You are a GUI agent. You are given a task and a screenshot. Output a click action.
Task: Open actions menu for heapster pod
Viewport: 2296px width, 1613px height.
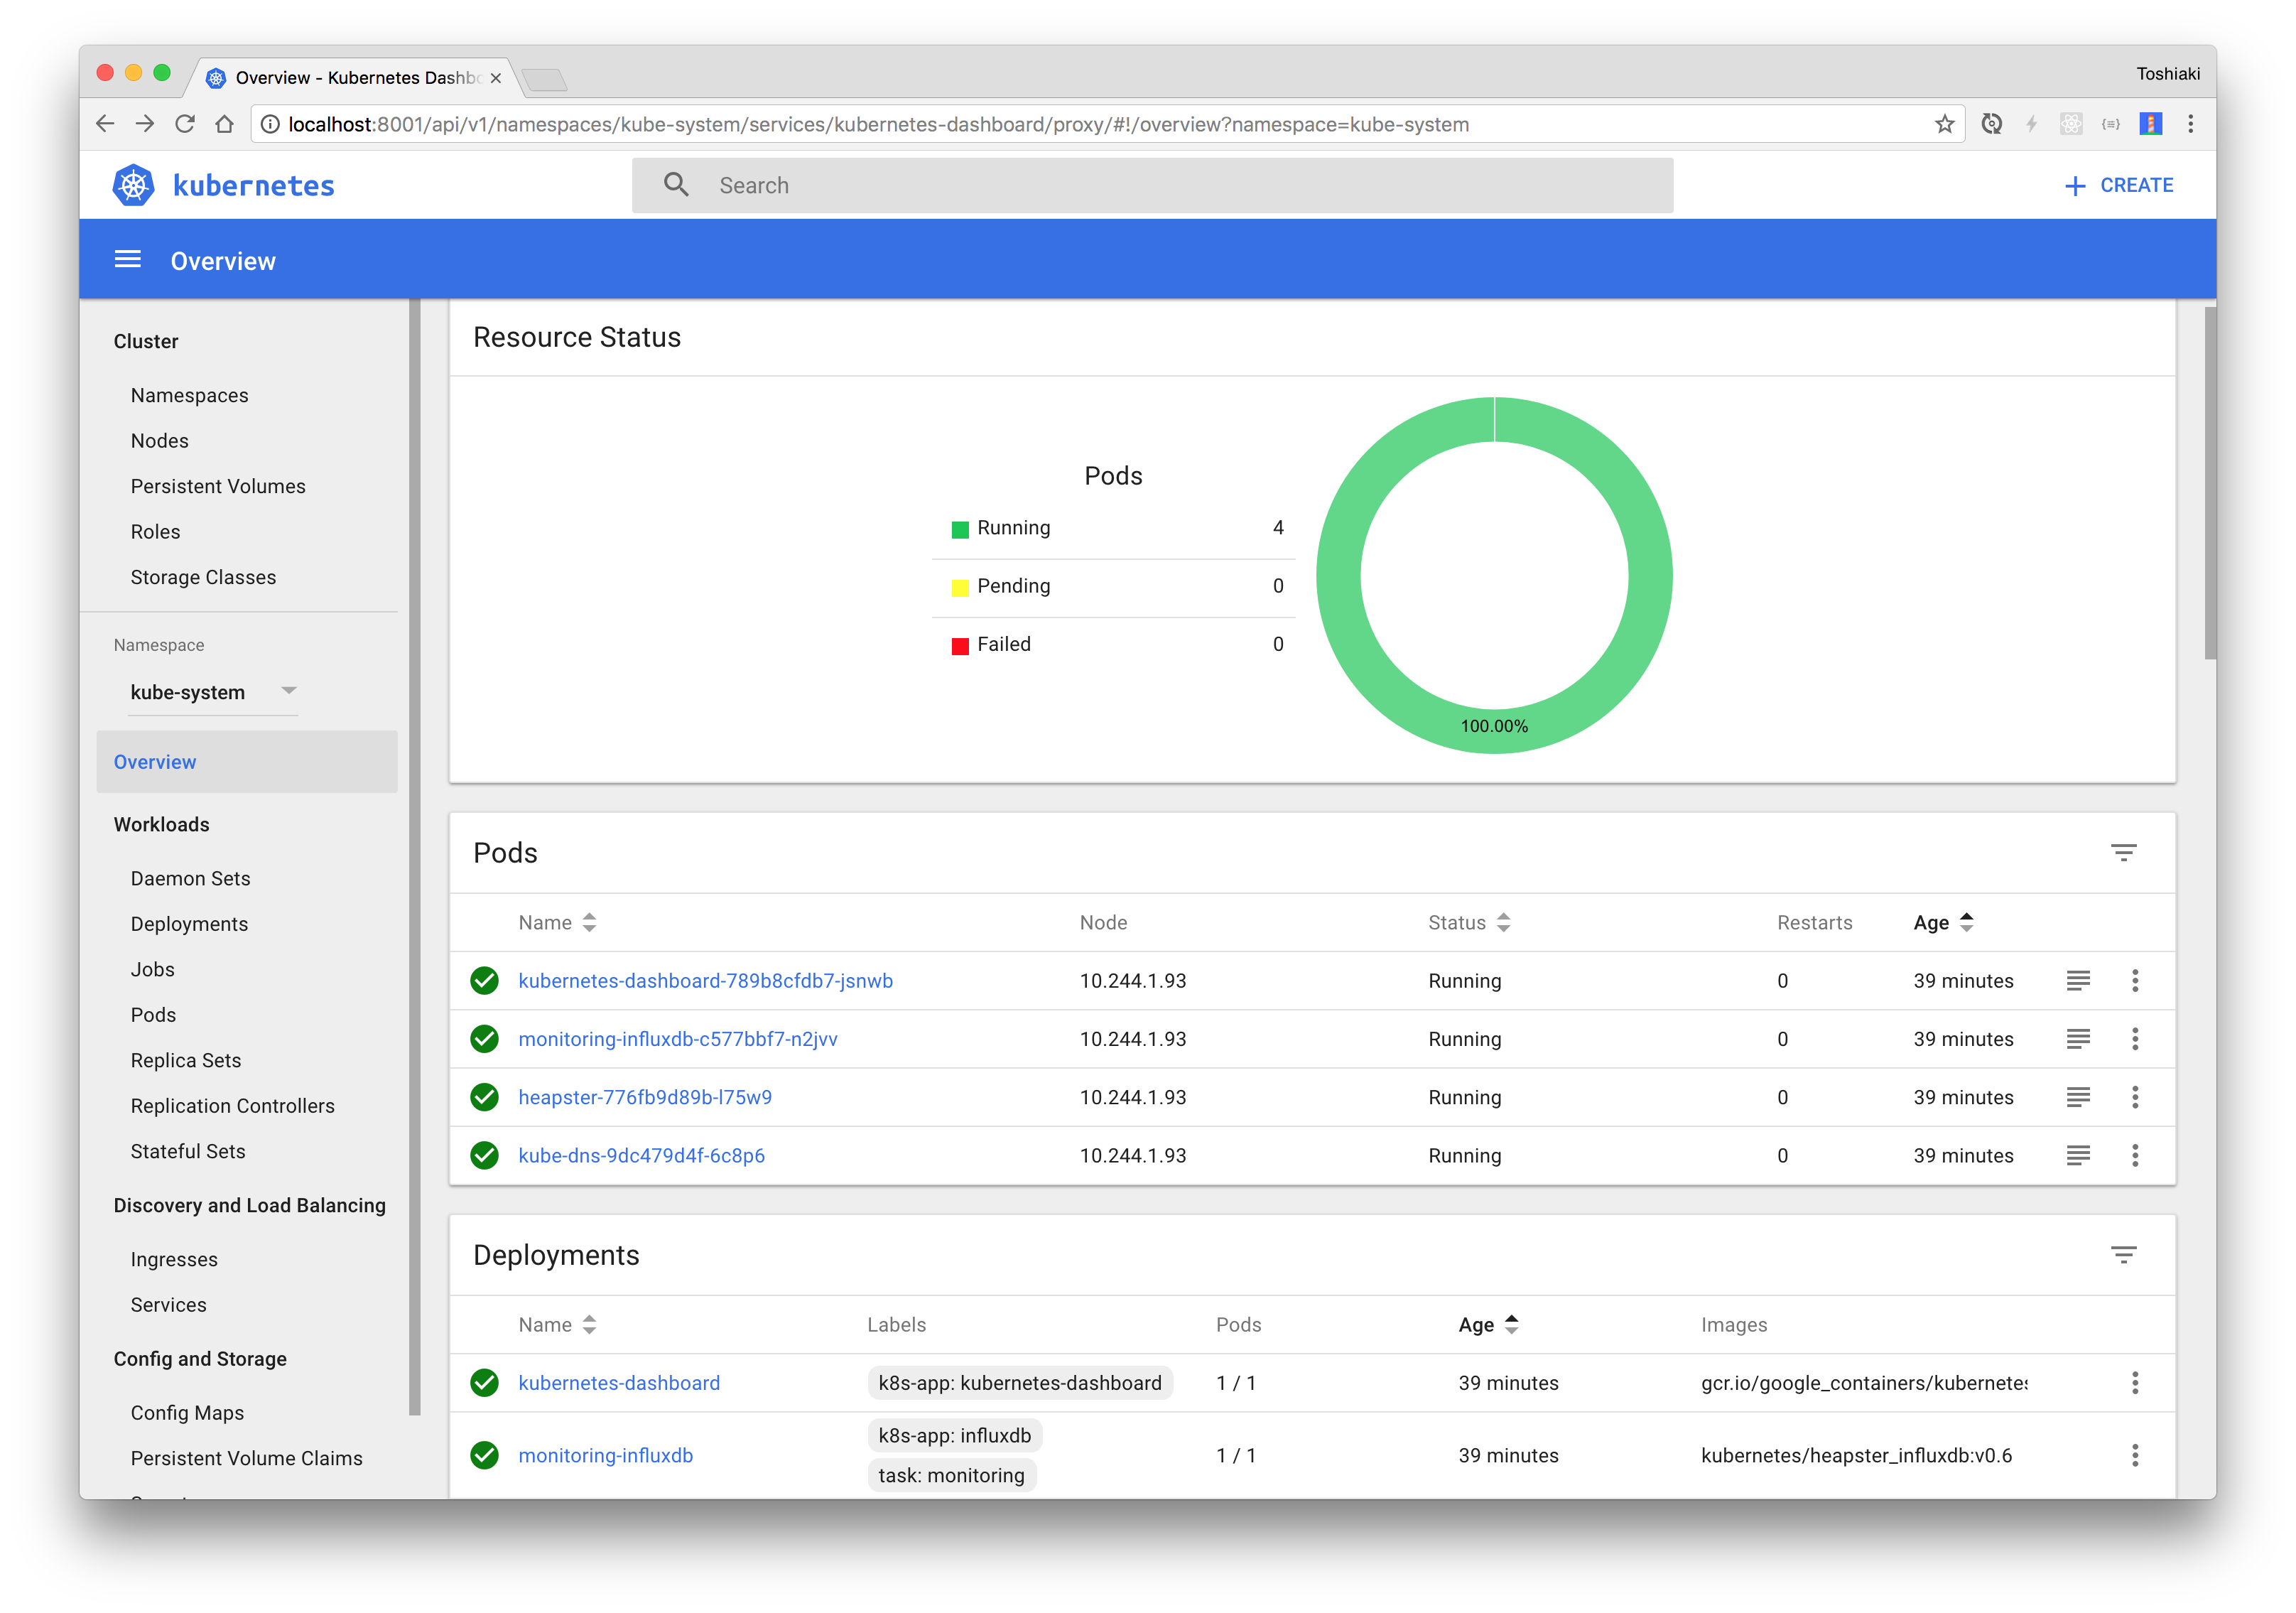point(2134,1097)
